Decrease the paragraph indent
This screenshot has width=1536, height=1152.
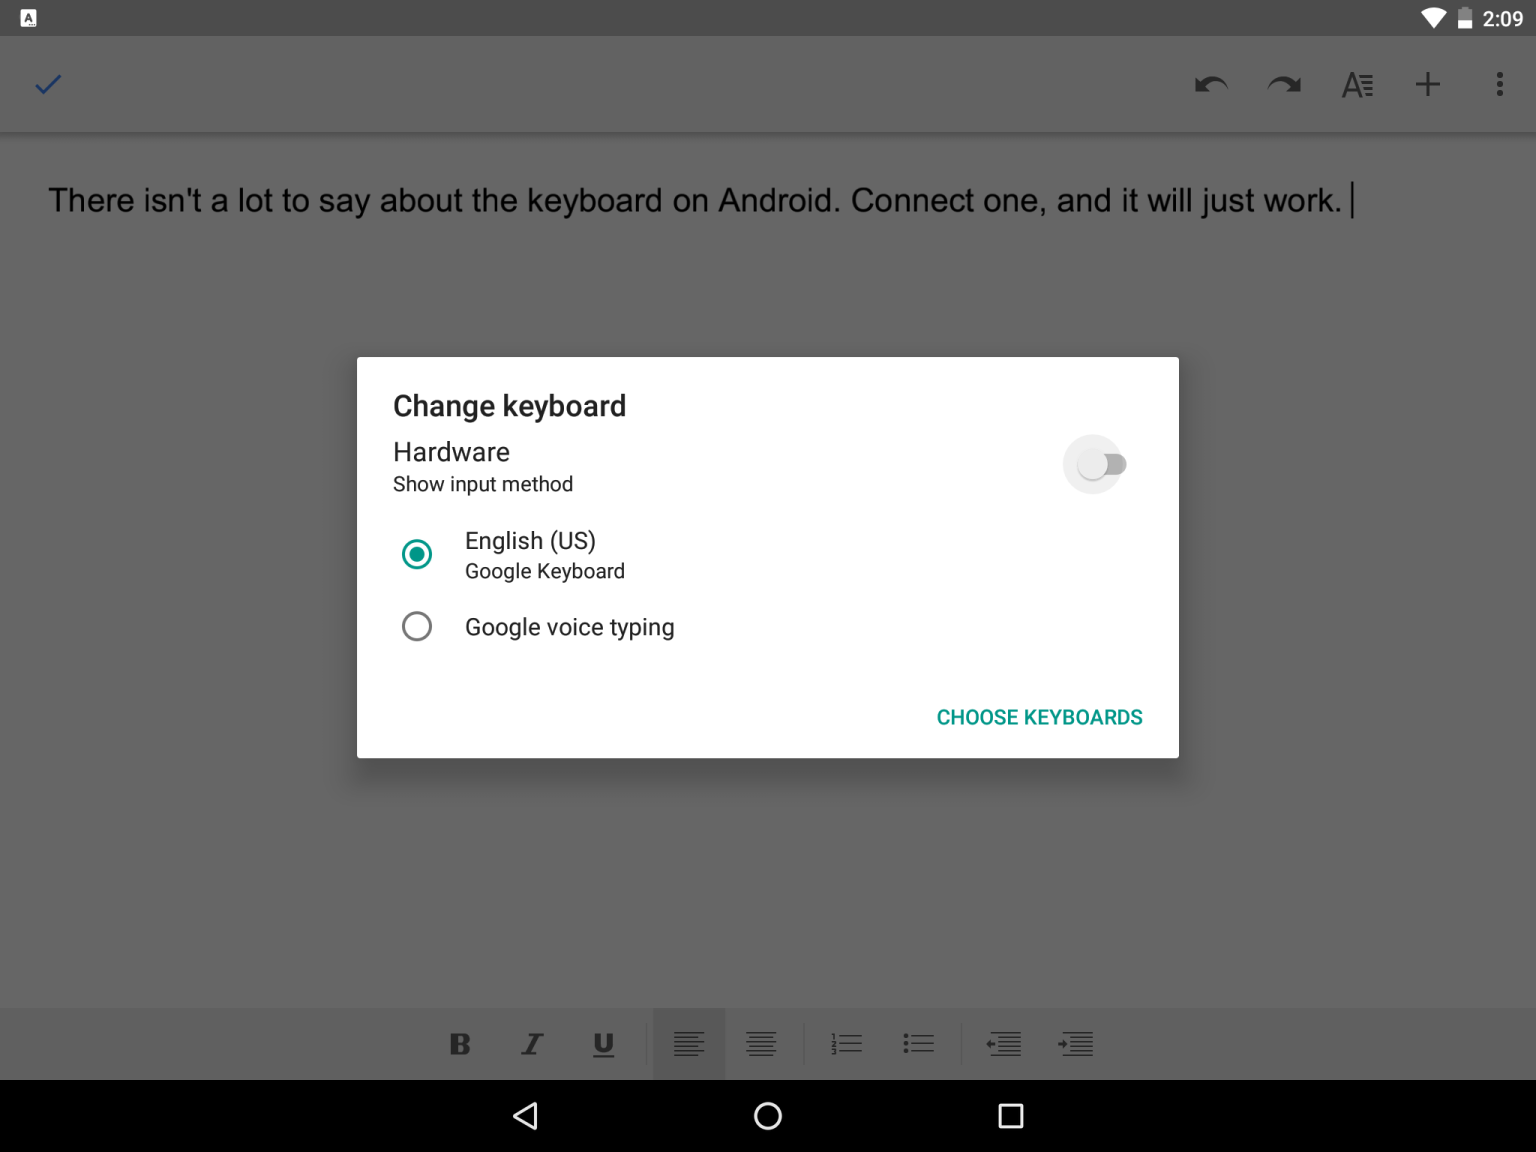pos(1004,1044)
